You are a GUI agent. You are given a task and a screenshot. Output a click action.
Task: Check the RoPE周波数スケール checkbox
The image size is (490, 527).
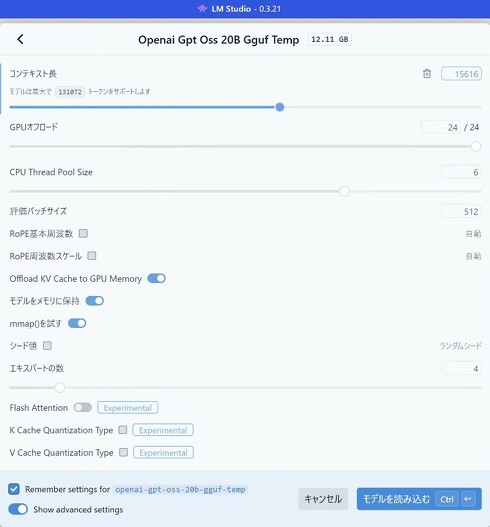[x=92, y=256]
